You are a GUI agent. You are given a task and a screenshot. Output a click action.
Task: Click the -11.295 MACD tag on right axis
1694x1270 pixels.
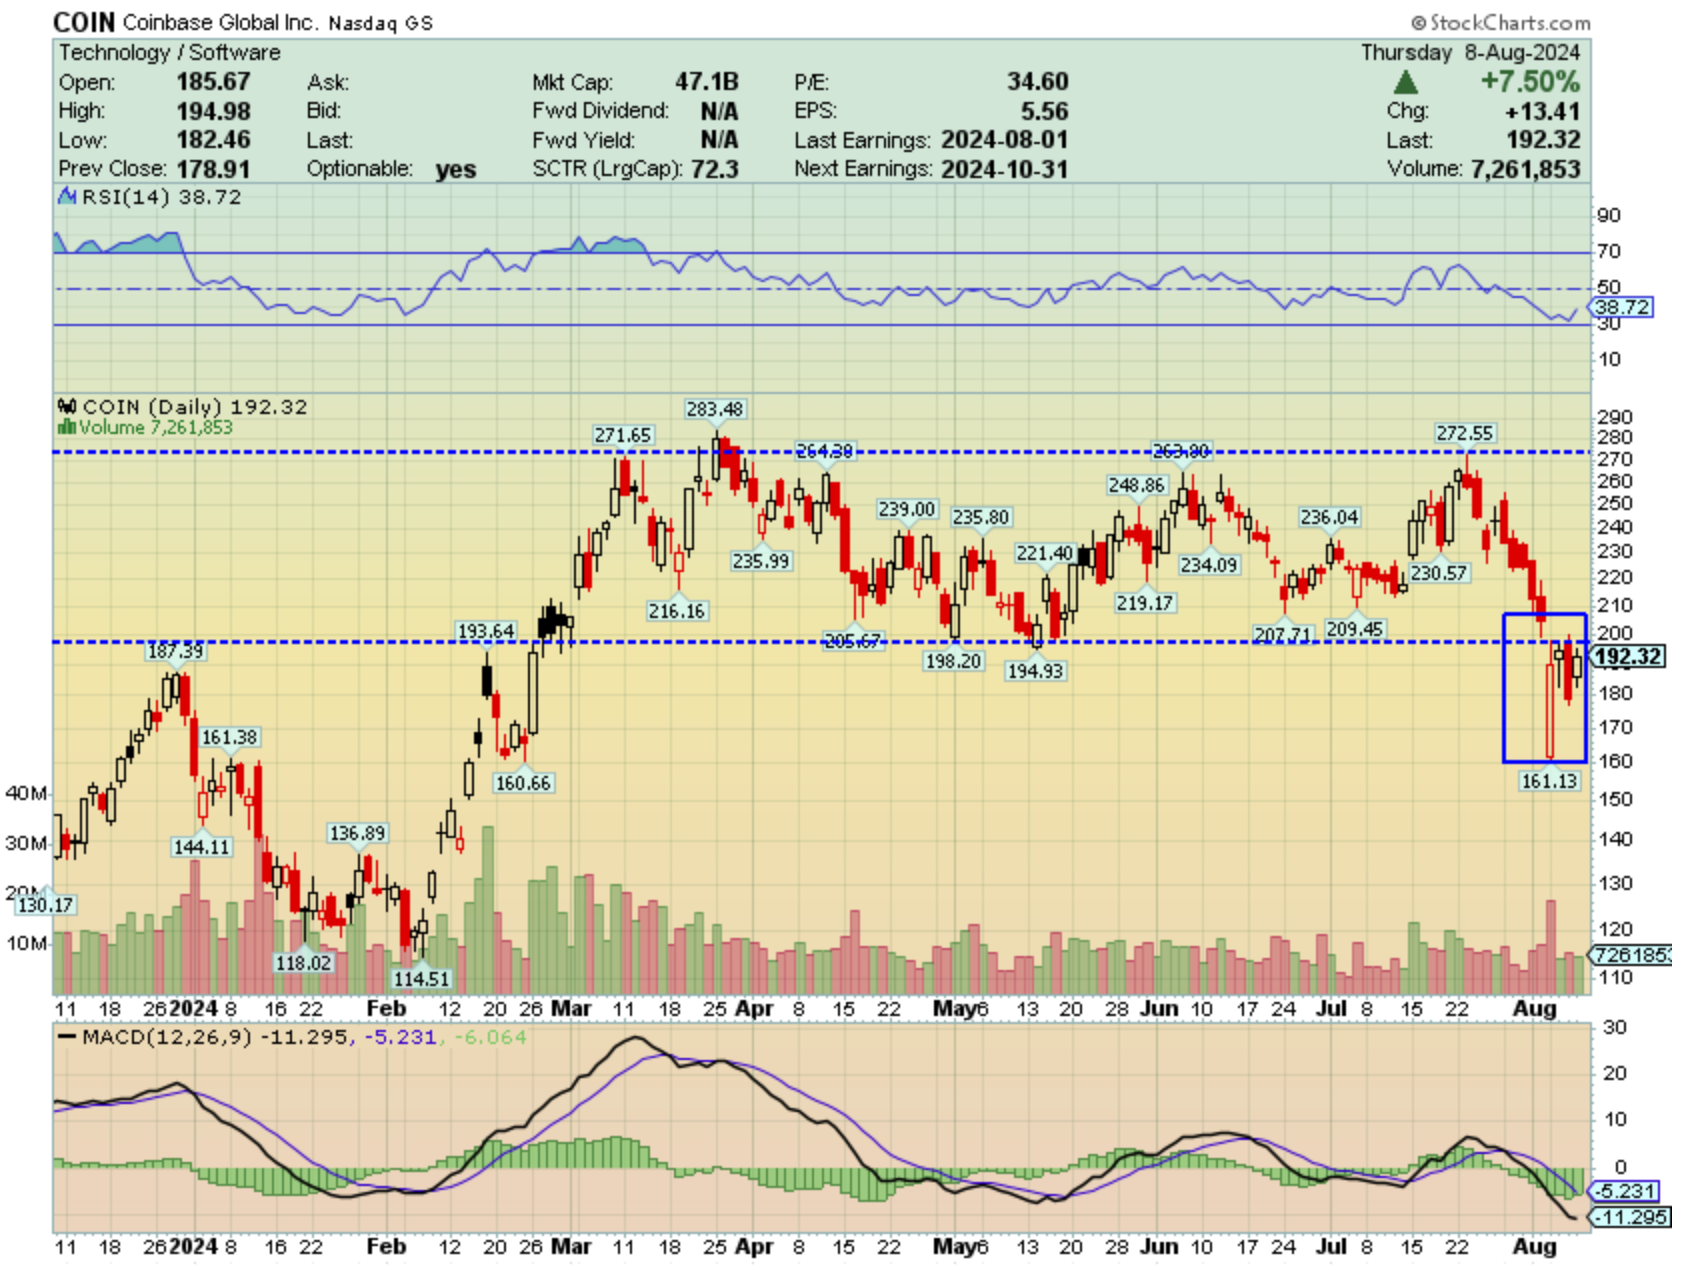(x=1629, y=1217)
